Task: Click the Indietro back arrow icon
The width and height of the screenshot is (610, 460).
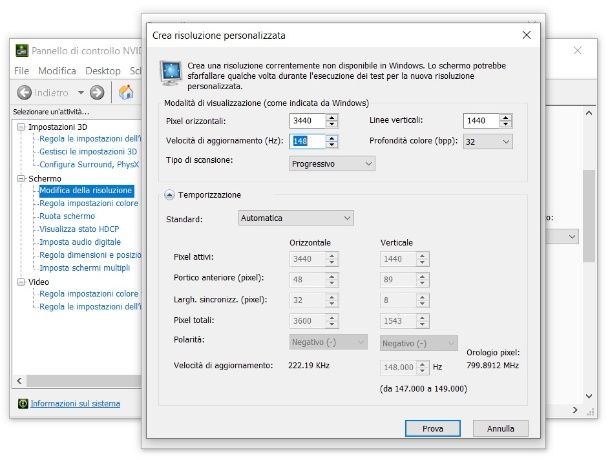Action: click(x=24, y=93)
